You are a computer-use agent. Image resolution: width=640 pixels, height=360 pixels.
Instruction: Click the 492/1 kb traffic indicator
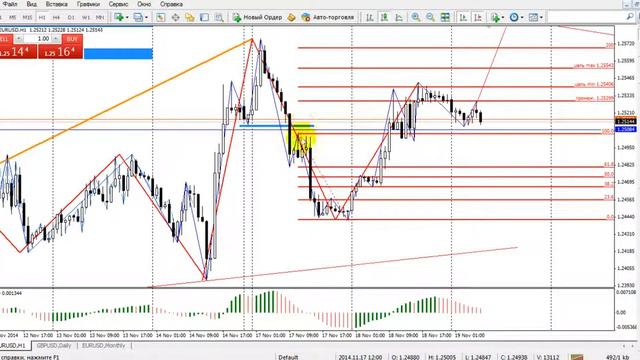click(x=618, y=357)
